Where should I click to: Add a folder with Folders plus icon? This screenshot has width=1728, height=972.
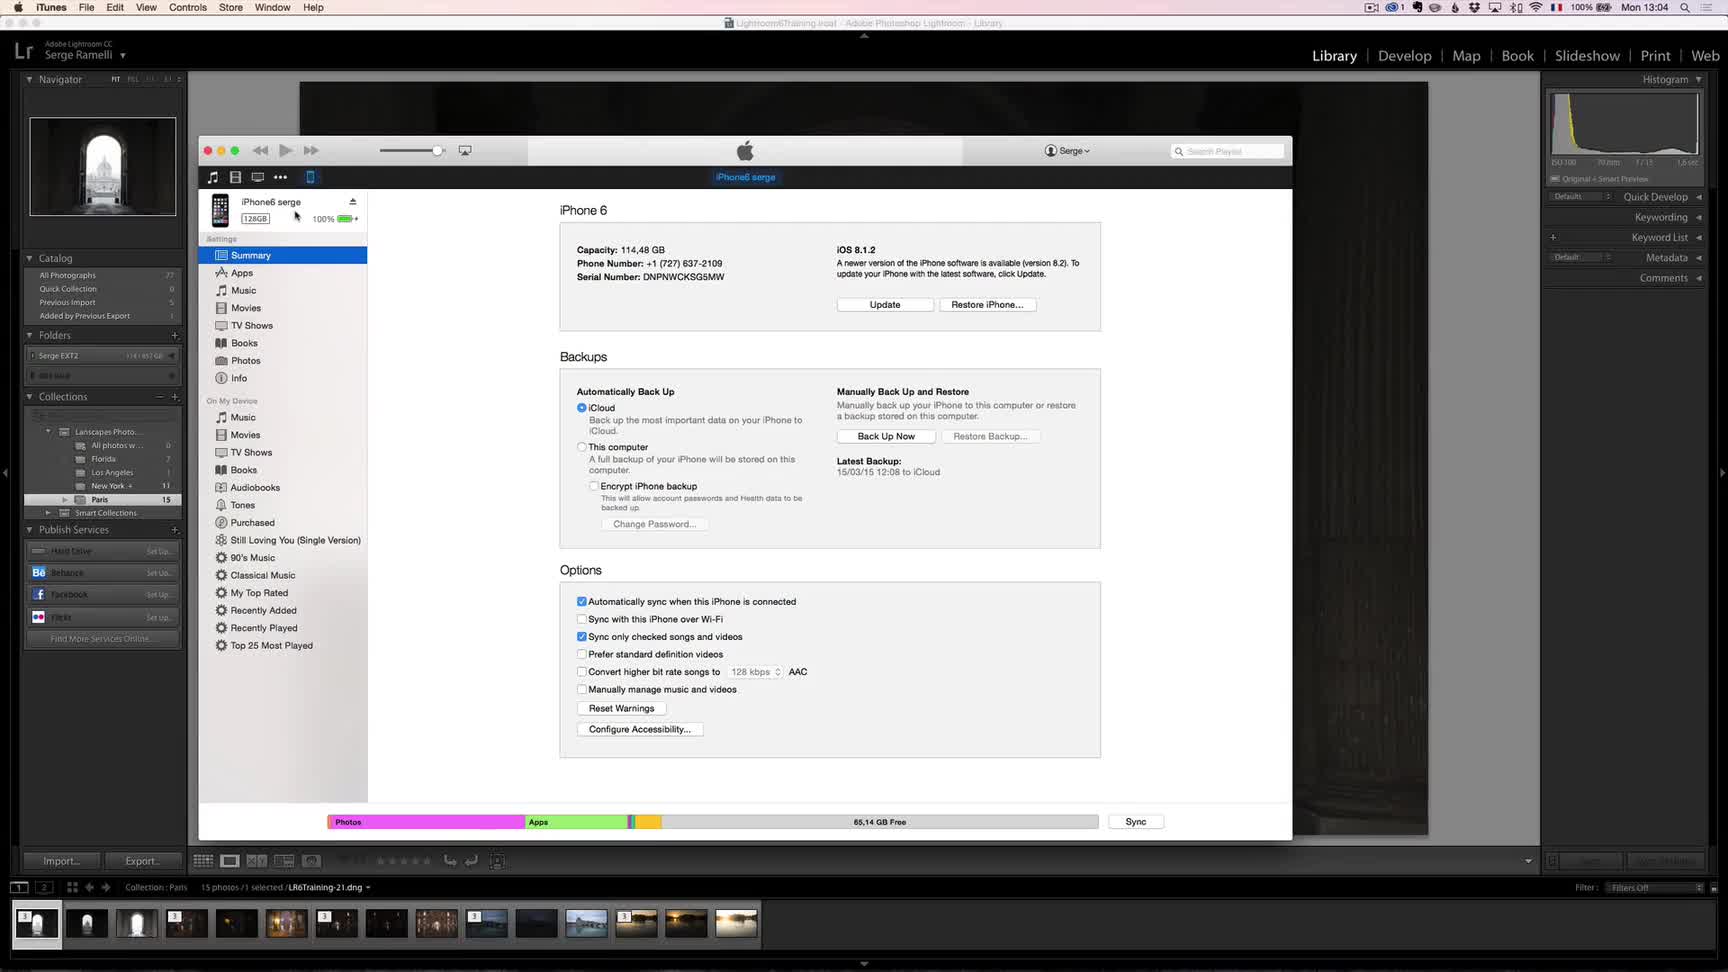[175, 336]
